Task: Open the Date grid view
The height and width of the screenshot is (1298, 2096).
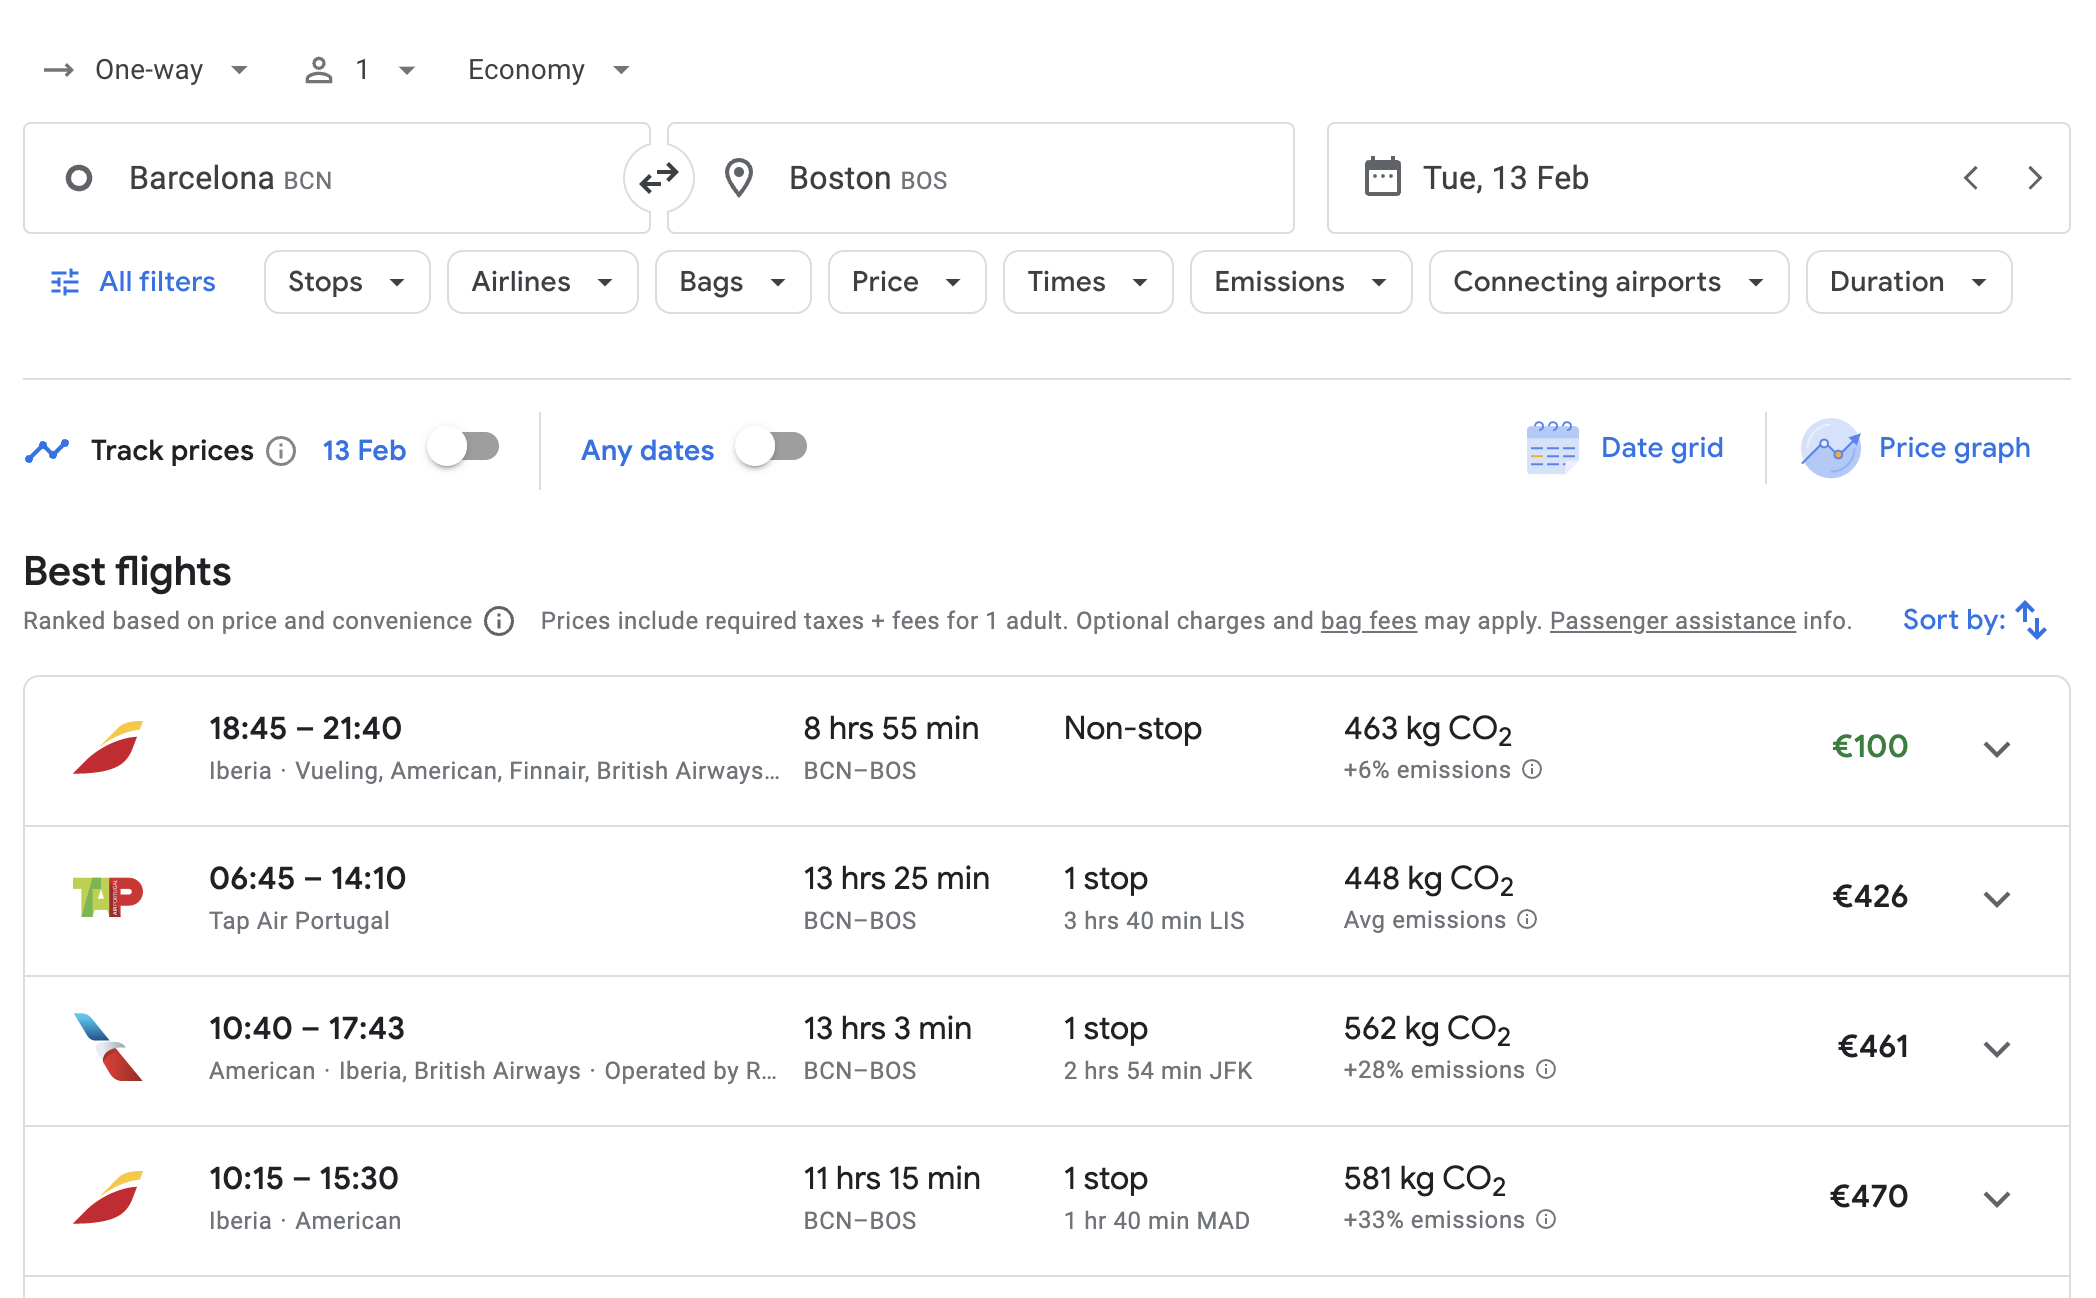Action: pos(1624,448)
